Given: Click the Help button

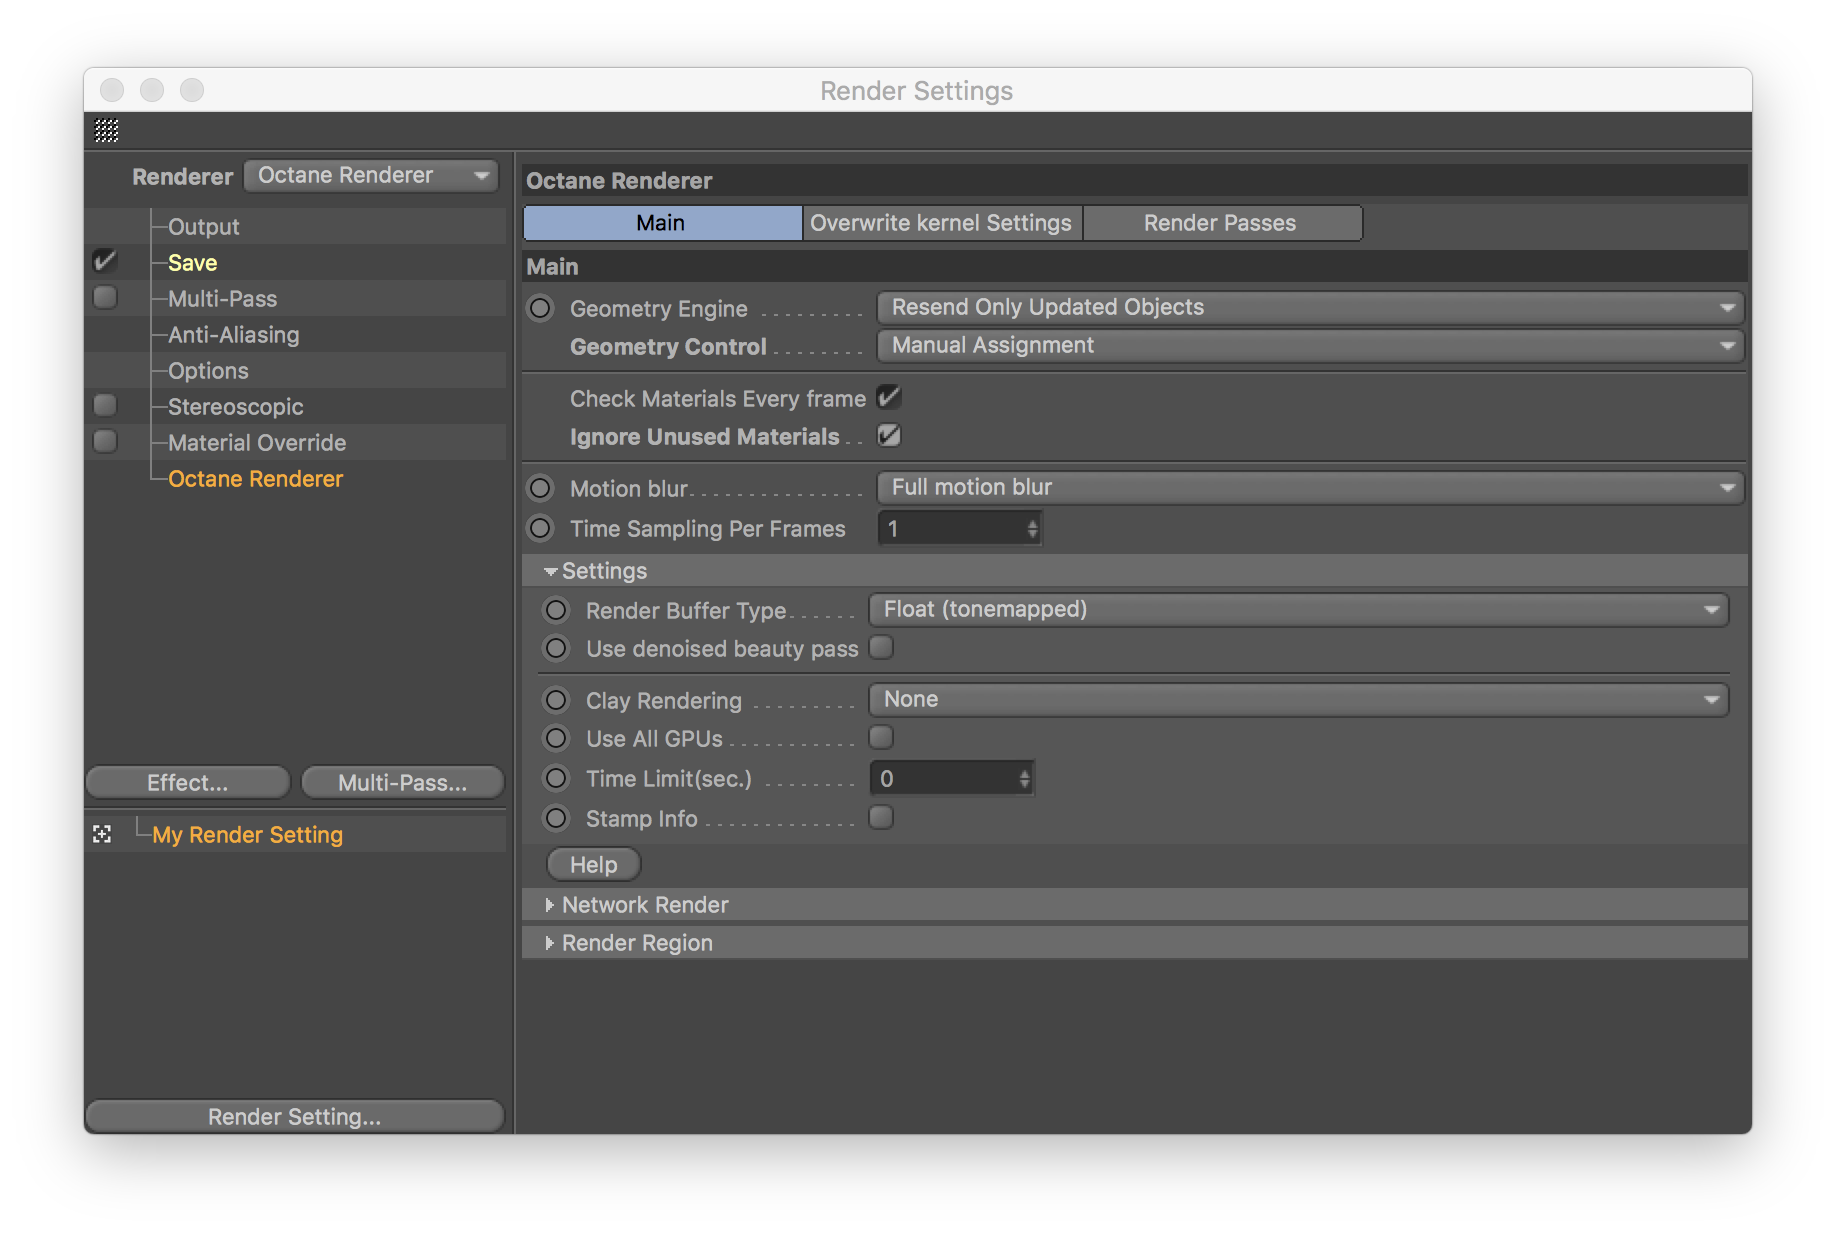Looking at the screenshot, I should 594,865.
